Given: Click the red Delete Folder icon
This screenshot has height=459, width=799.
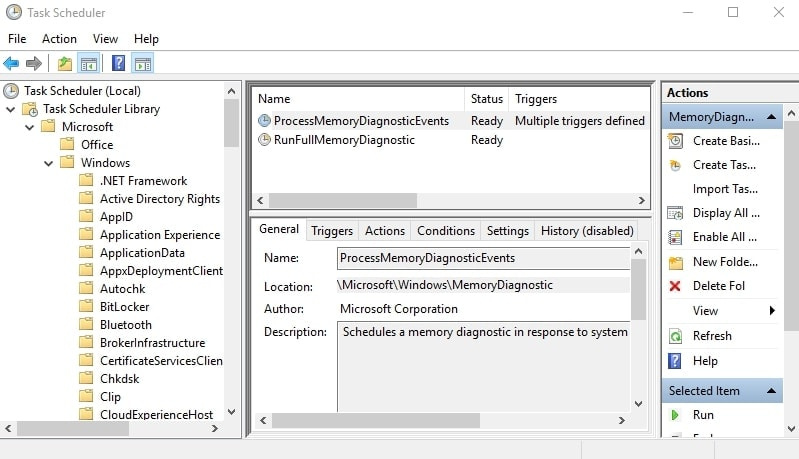Looking at the screenshot, I should (x=676, y=286).
